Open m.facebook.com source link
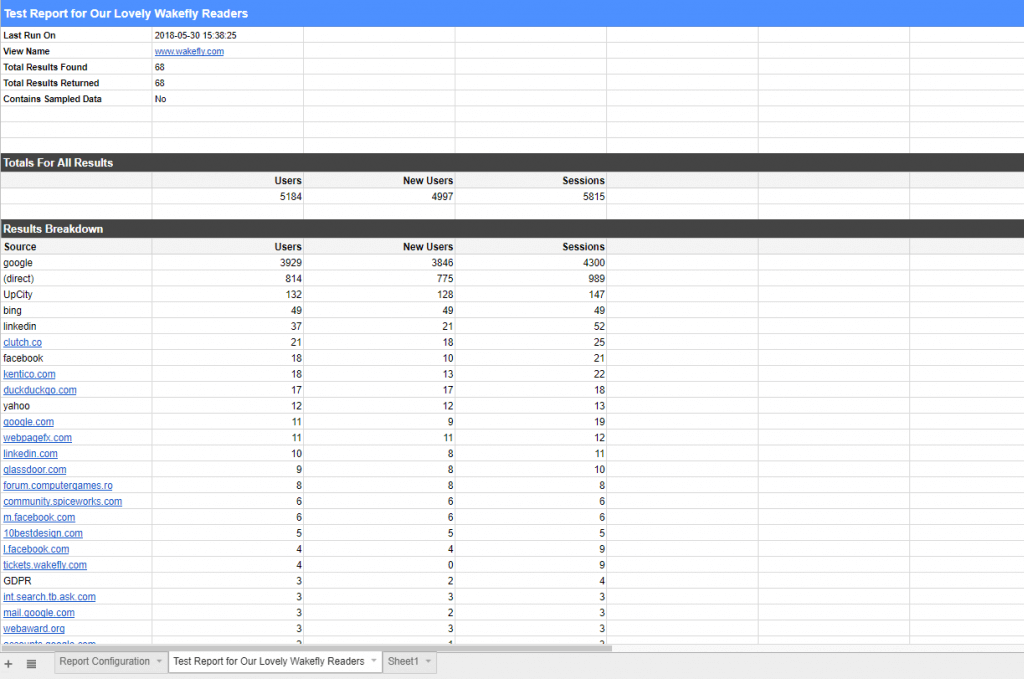Image resolution: width=1024 pixels, height=679 pixels. [39, 518]
